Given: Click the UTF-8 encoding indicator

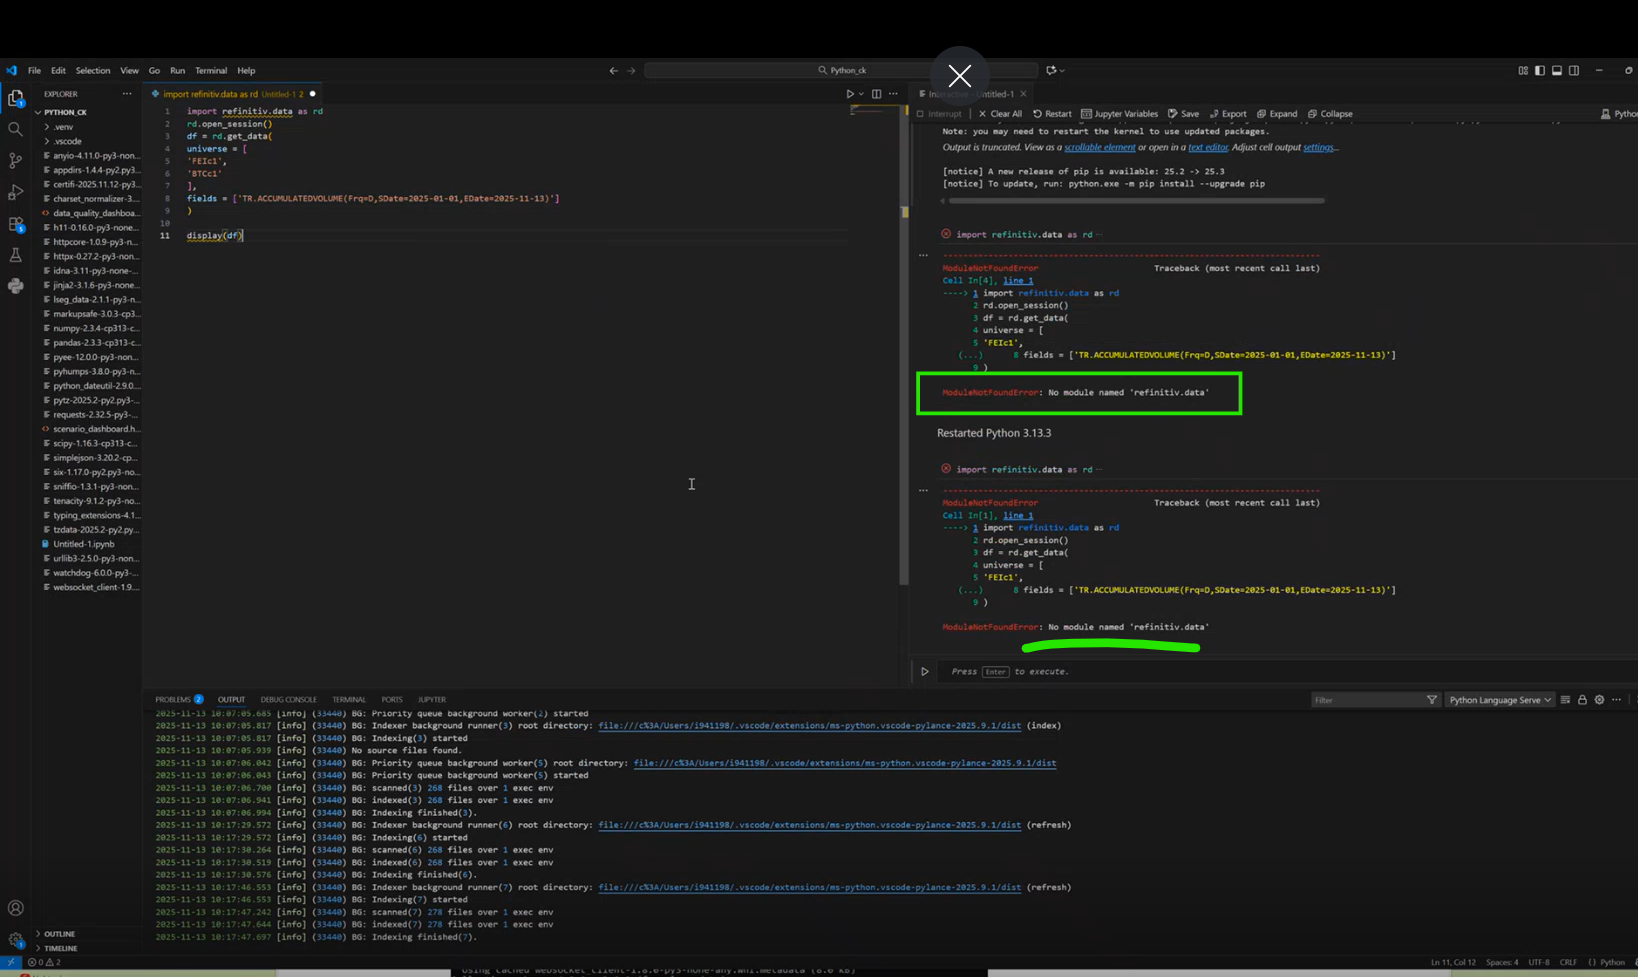Looking at the screenshot, I should [1540, 961].
